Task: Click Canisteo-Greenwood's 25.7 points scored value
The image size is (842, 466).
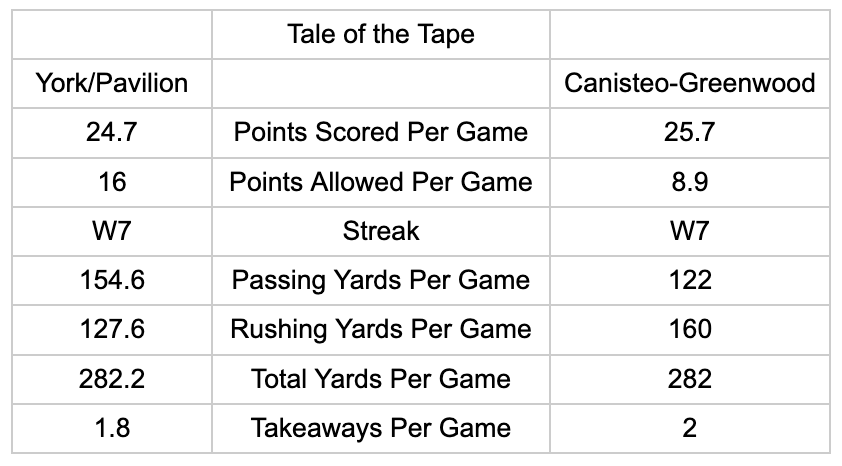Action: [689, 133]
